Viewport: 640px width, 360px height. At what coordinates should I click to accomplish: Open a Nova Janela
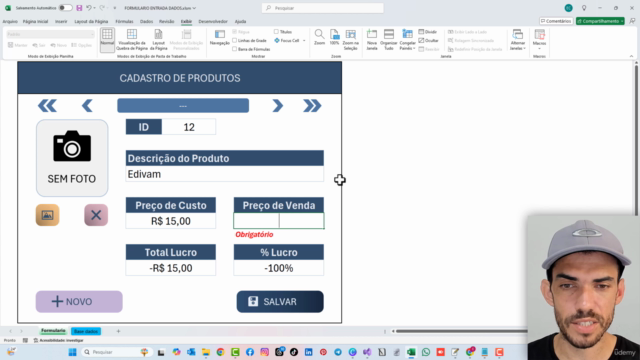pyautogui.click(x=372, y=40)
